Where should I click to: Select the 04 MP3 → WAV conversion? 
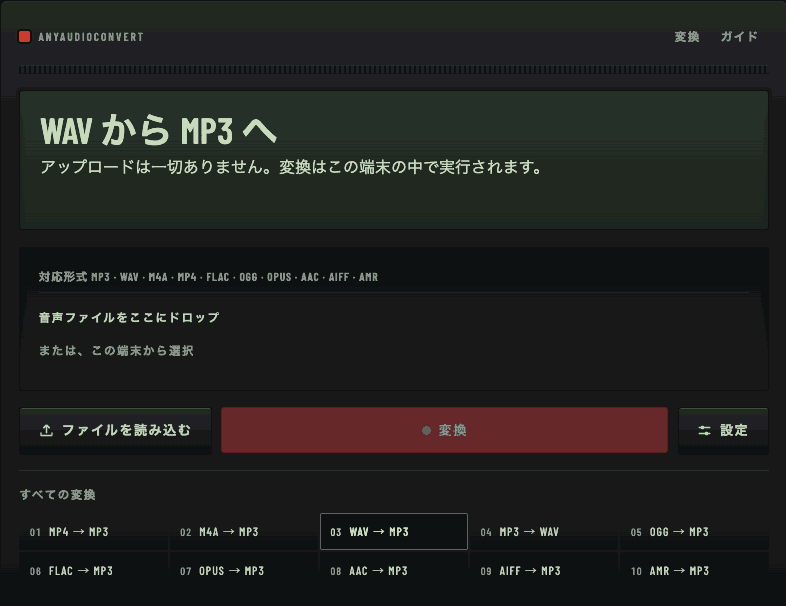[544, 532]
